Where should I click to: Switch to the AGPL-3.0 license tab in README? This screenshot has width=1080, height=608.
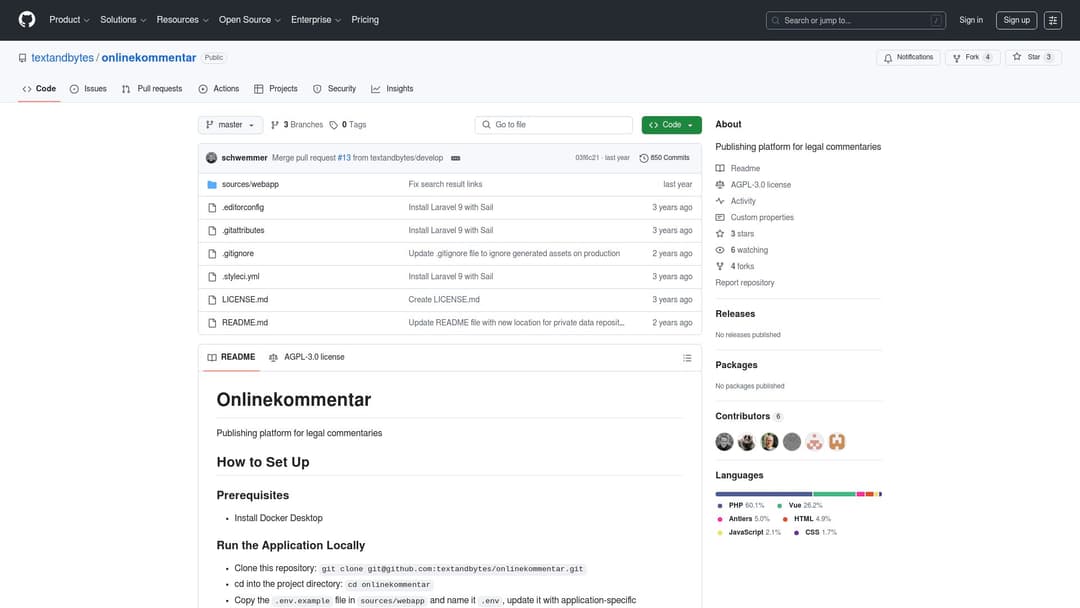coord(307,357)
